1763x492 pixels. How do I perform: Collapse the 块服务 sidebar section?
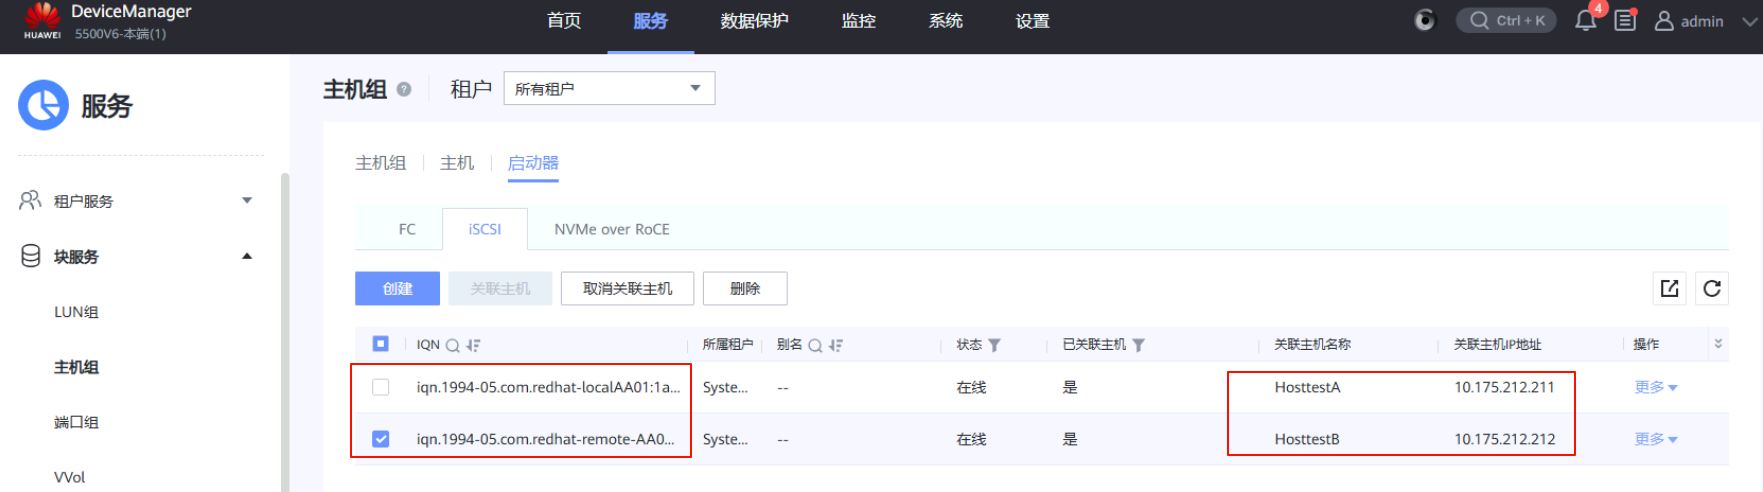(247, 257)
